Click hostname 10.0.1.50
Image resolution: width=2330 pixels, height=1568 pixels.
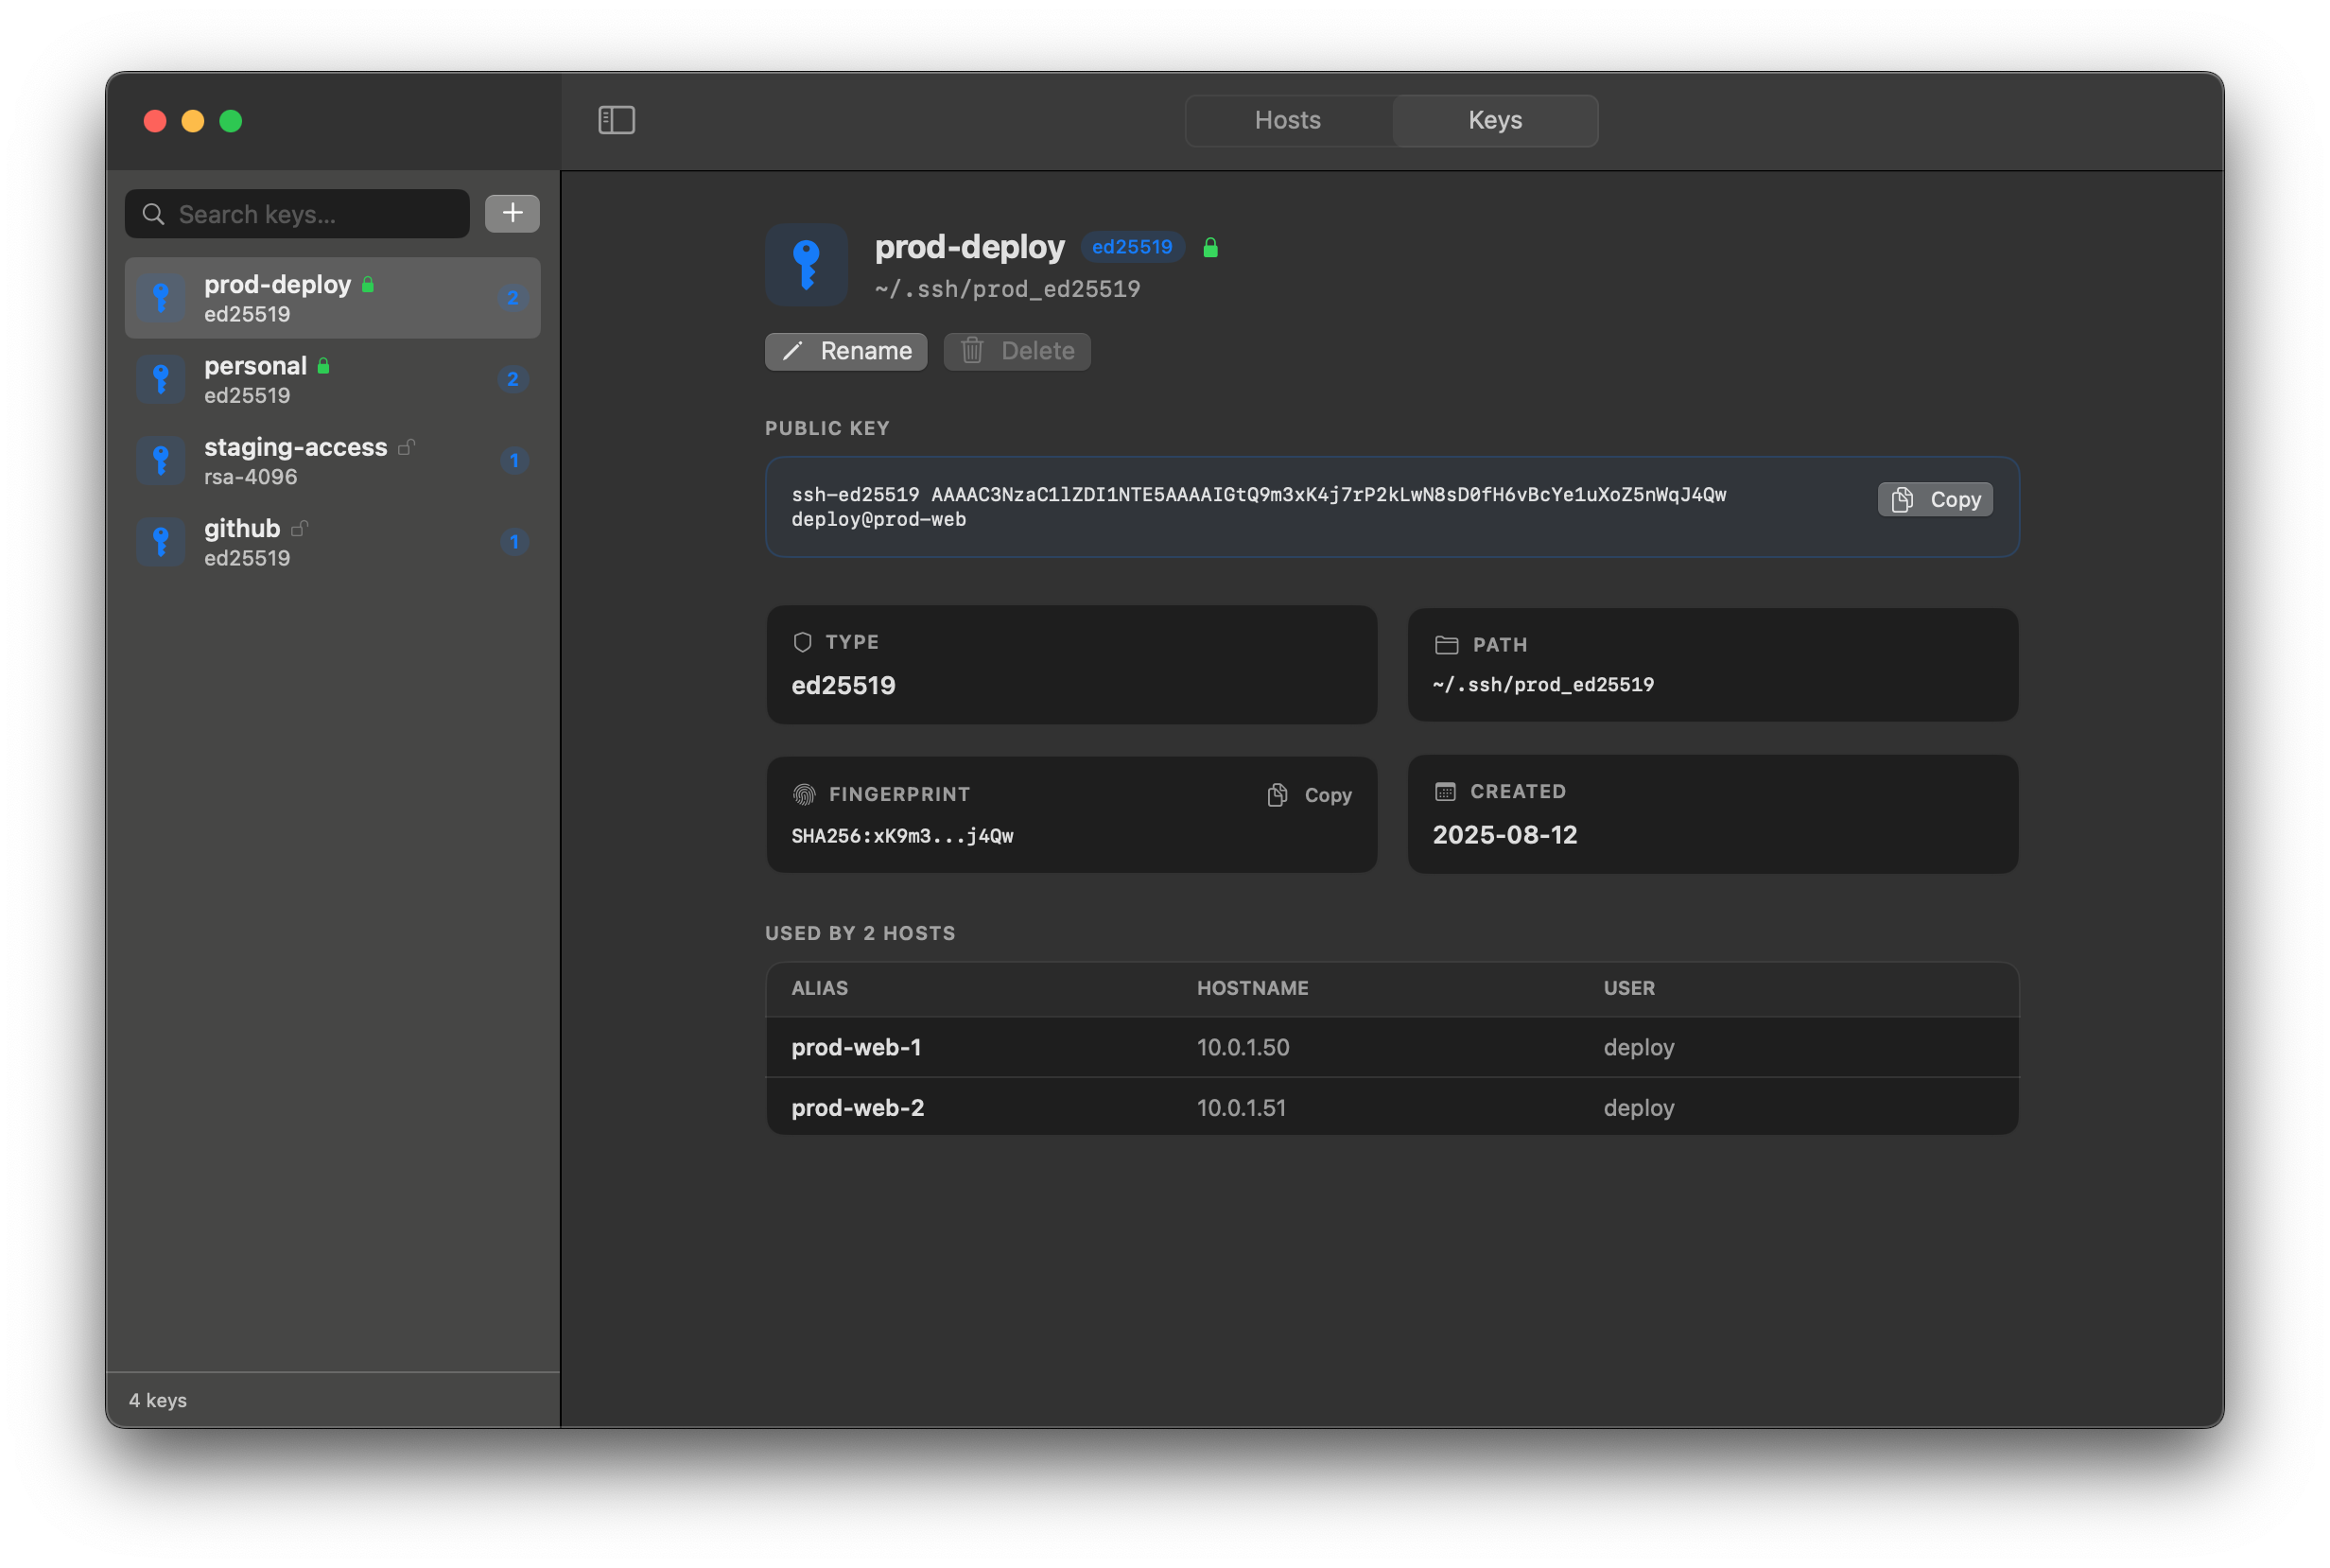click(x=1243, y=1047)
